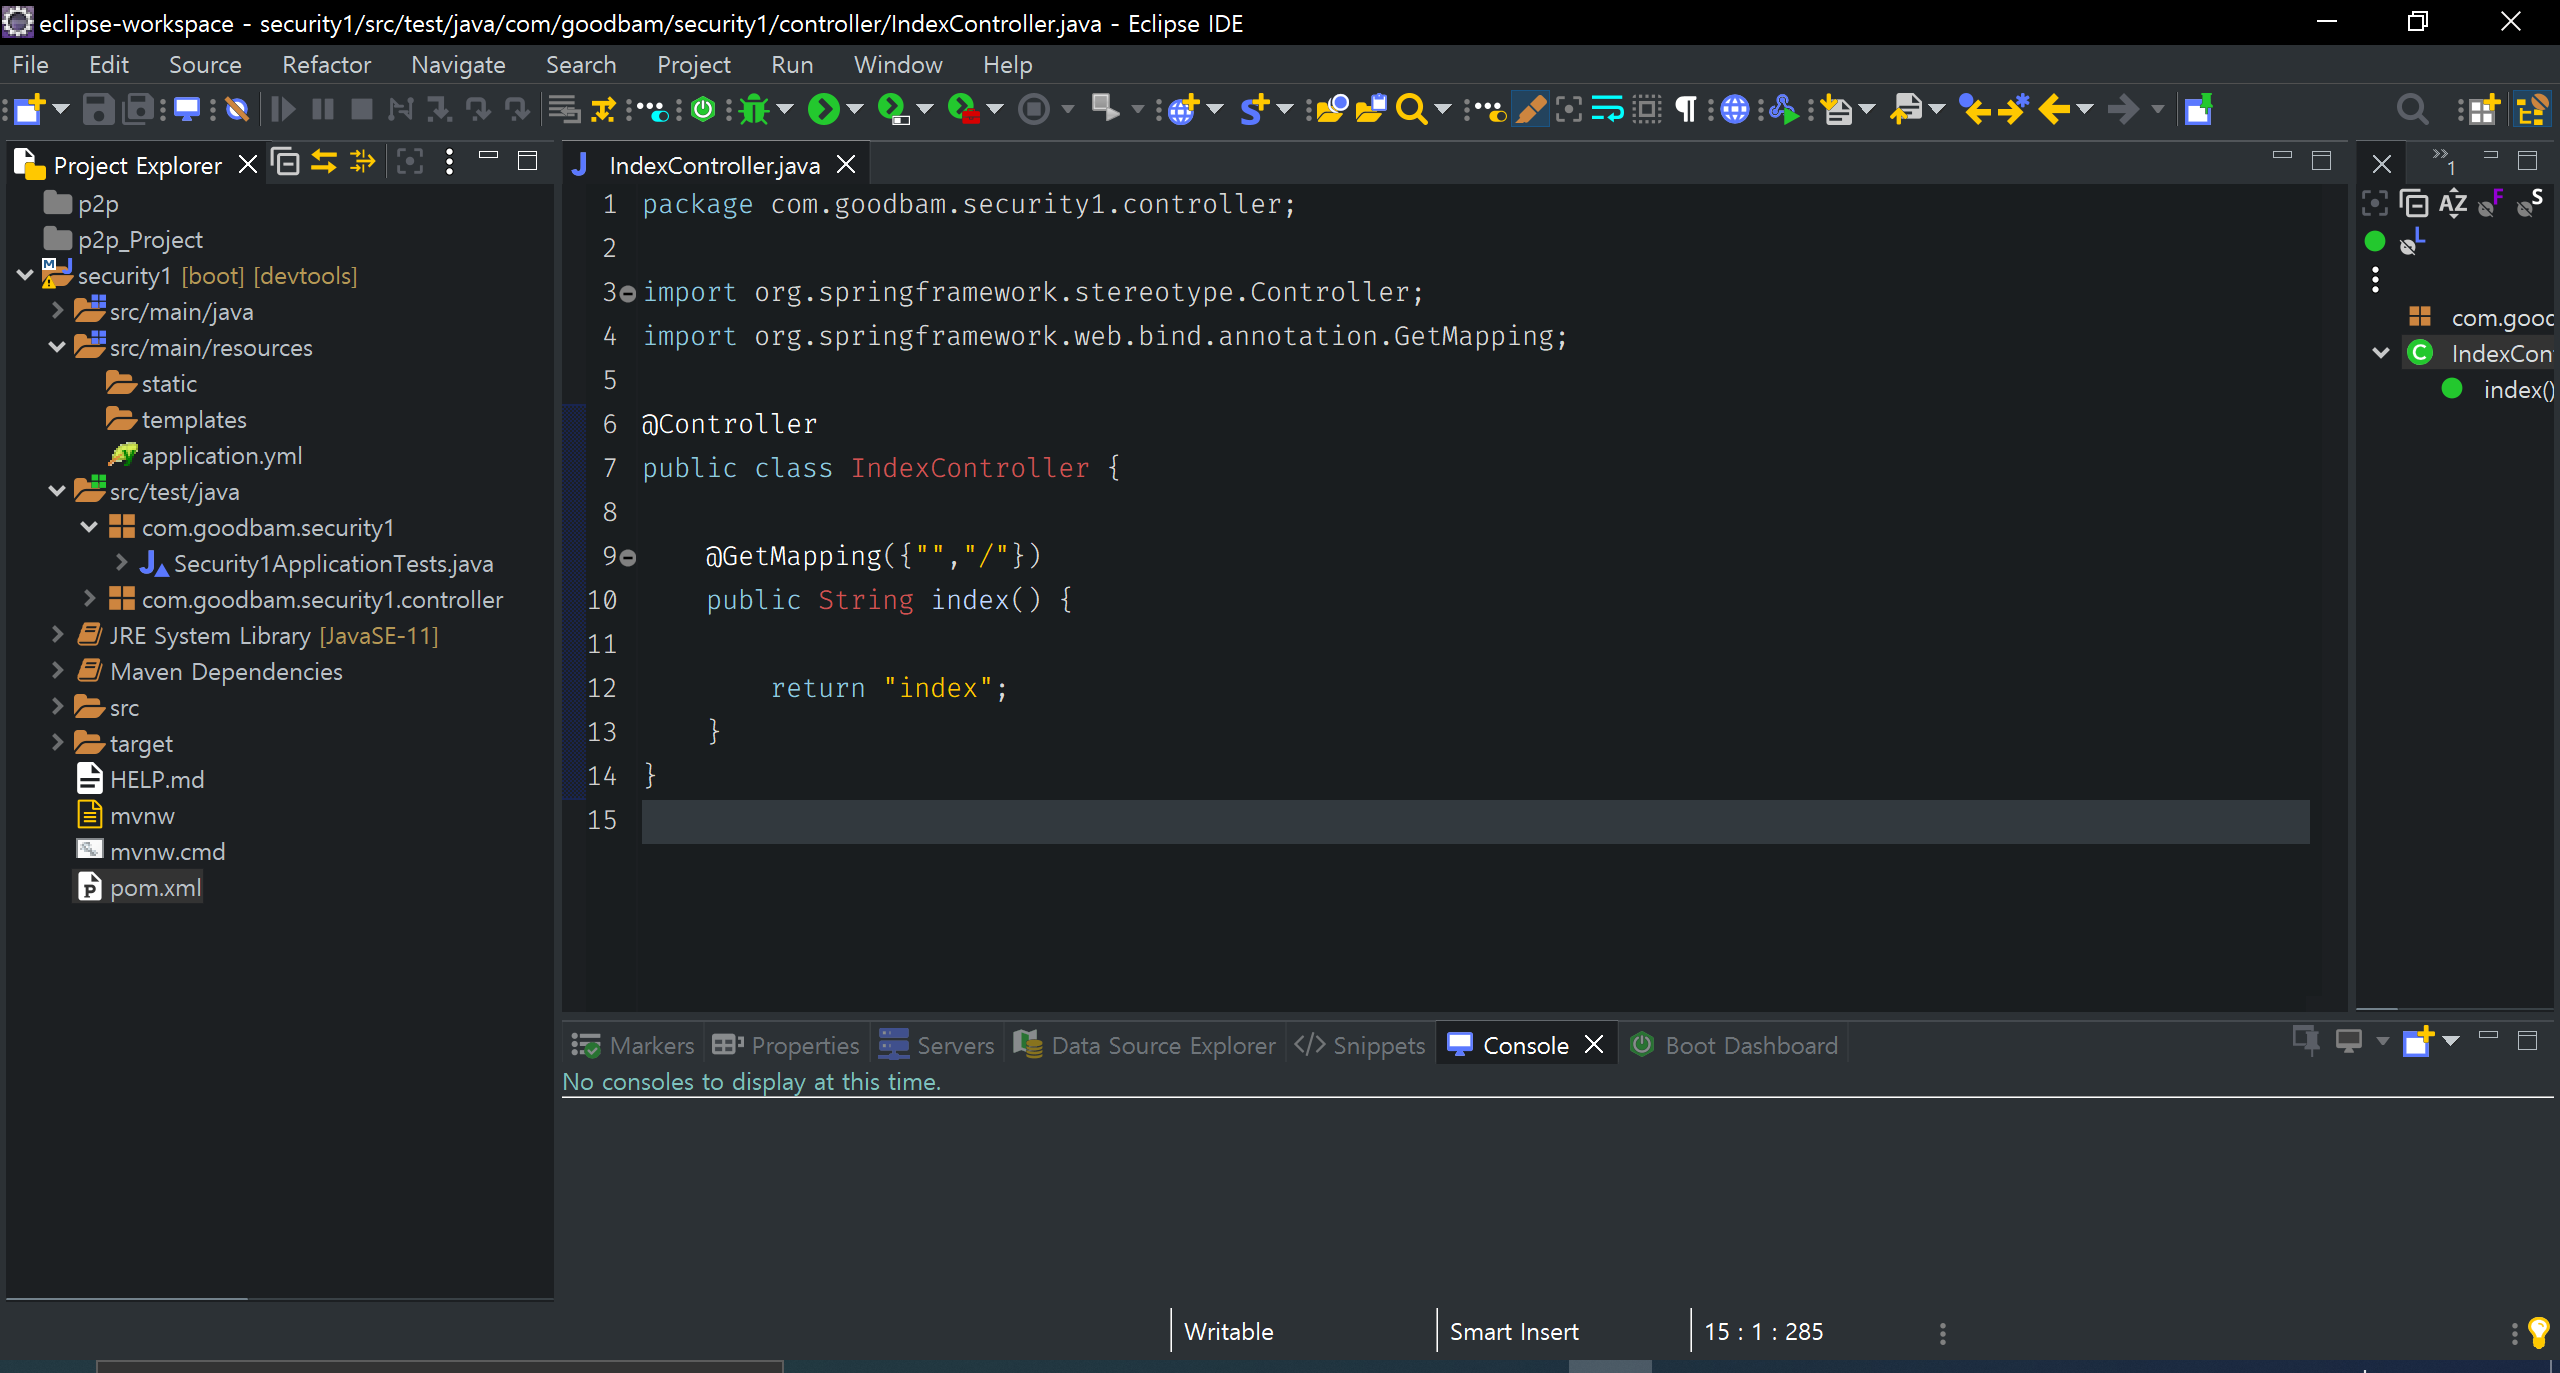The image size is (2560, 1373).
Task: Expand the Maven Dependencies node
Action: (57, 671)
